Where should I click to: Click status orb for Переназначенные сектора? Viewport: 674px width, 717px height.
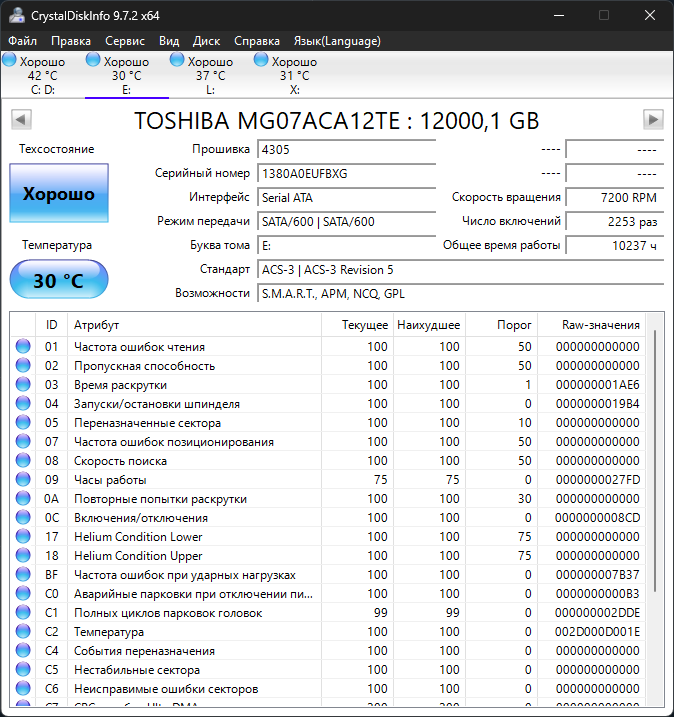(x=23, y=422)
